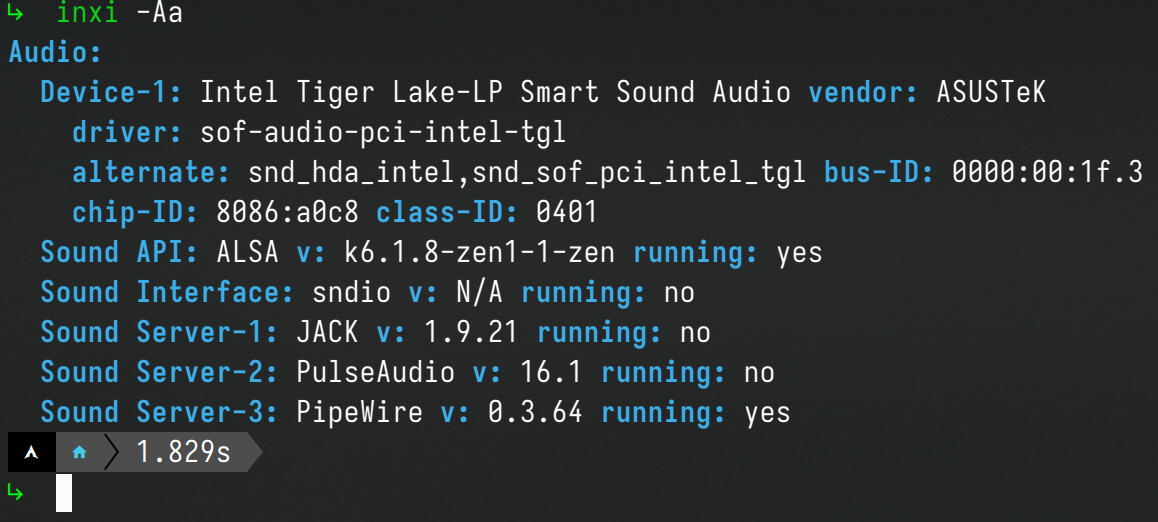Click the Device-1: label
Screen dimensions: 1158x522
(112, 93)
